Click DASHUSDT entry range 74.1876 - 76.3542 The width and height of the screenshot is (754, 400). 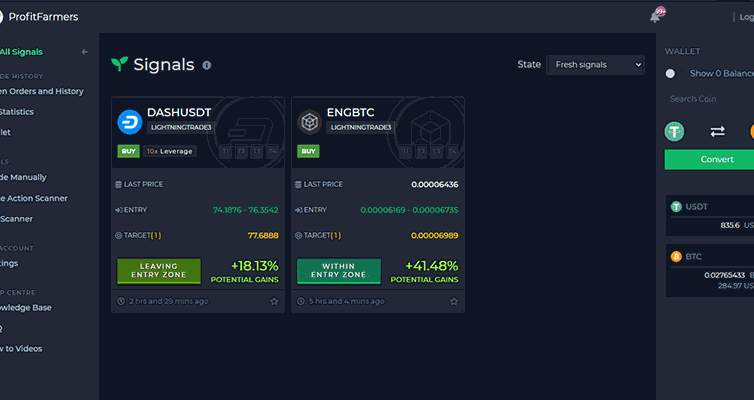coord(246,210)
